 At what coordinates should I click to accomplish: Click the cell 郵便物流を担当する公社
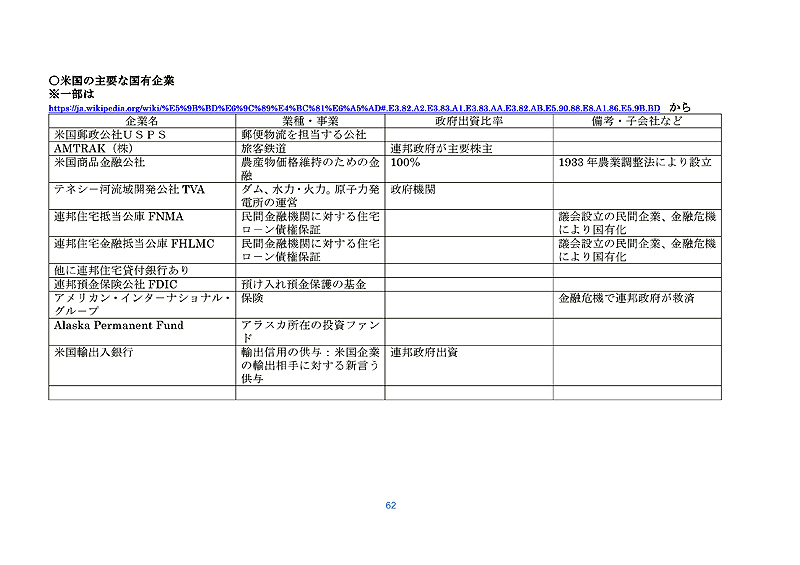[310, 135]
